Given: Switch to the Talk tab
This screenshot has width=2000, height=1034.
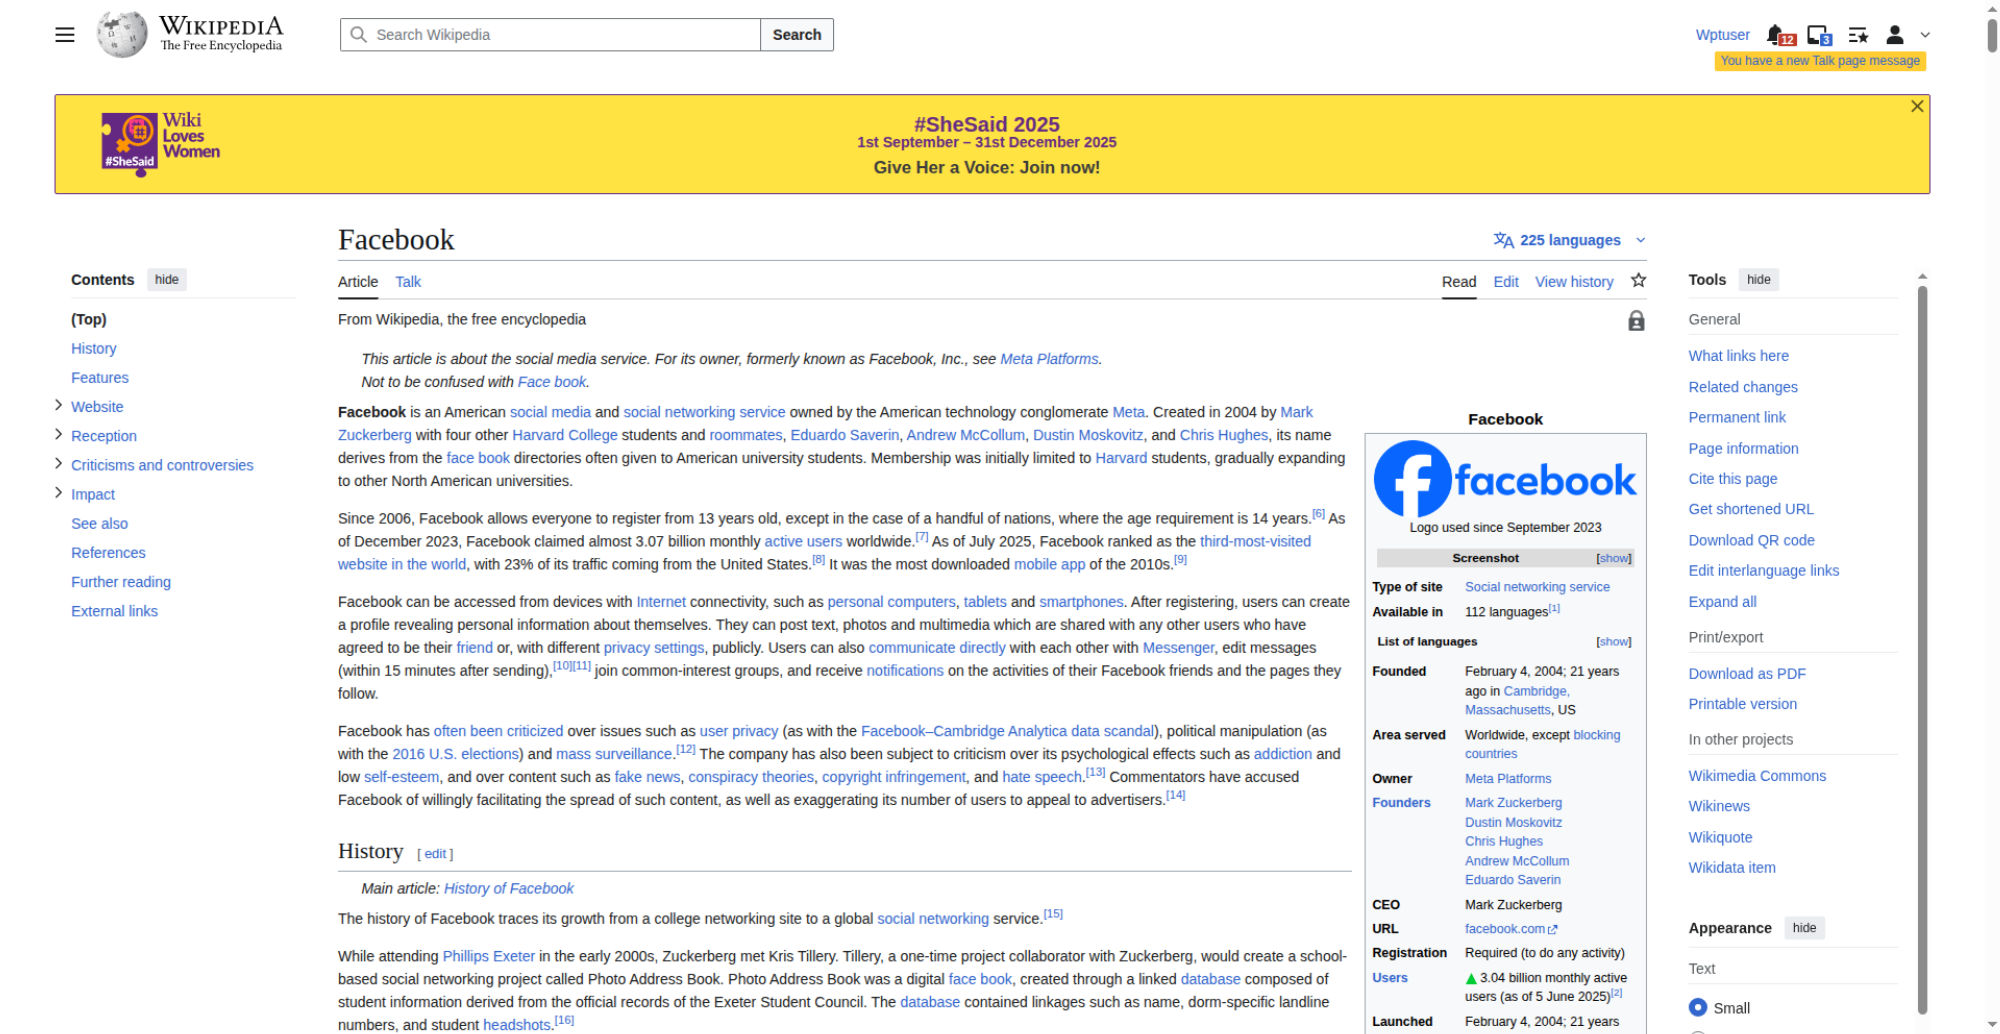Looking at the screenshot, I should pos(408,282).
